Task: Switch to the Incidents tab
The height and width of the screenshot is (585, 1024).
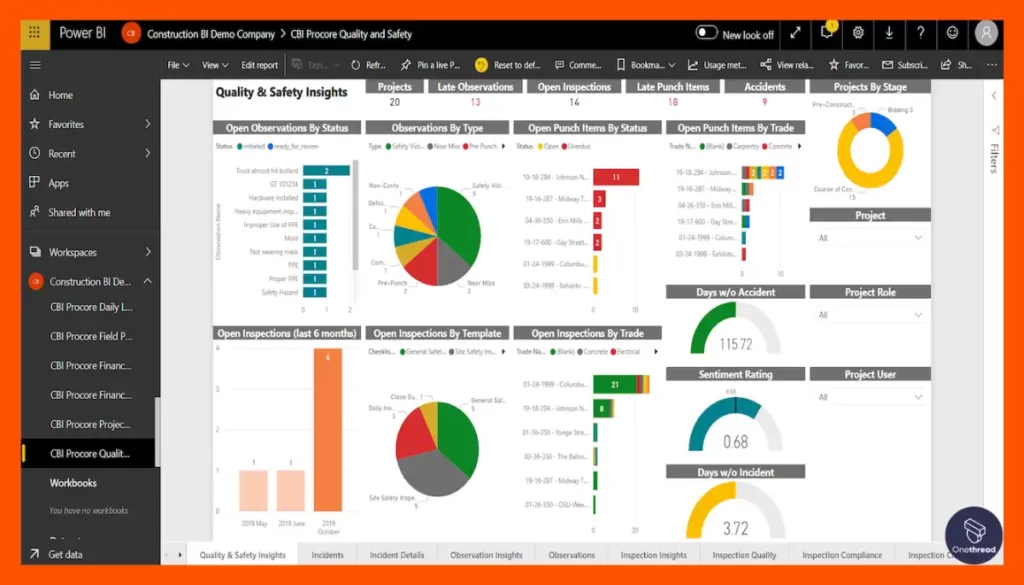Action: click(x=327, y=554)
